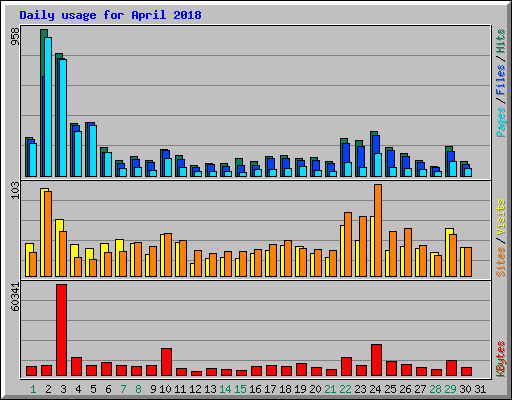Click day 10 on the x-axis

tap(165, 389)
